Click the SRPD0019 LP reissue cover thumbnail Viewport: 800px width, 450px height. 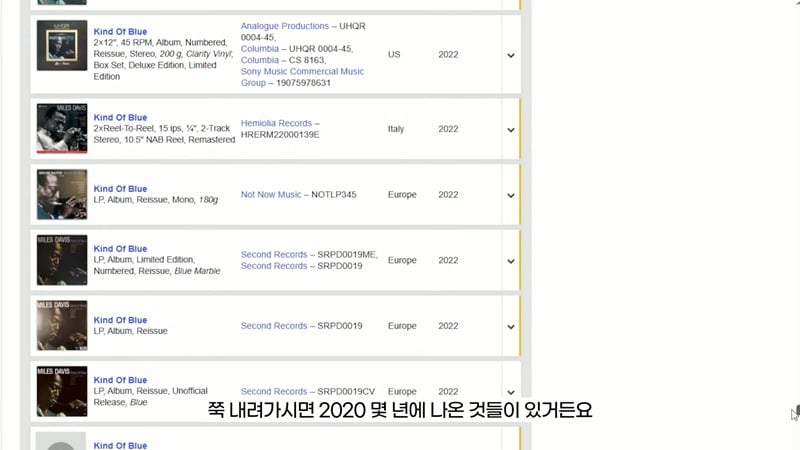62,326
